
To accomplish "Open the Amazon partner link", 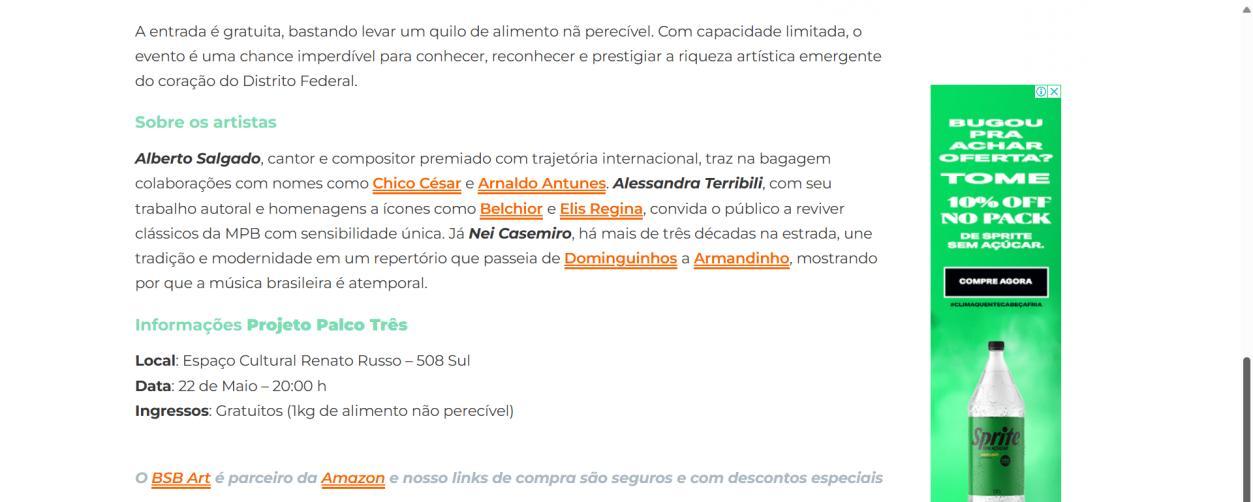I will (352, 478).
